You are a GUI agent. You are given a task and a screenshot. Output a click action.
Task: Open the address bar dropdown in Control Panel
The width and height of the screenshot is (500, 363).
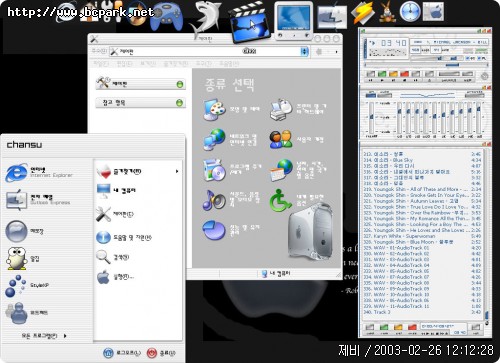[304, 52]
